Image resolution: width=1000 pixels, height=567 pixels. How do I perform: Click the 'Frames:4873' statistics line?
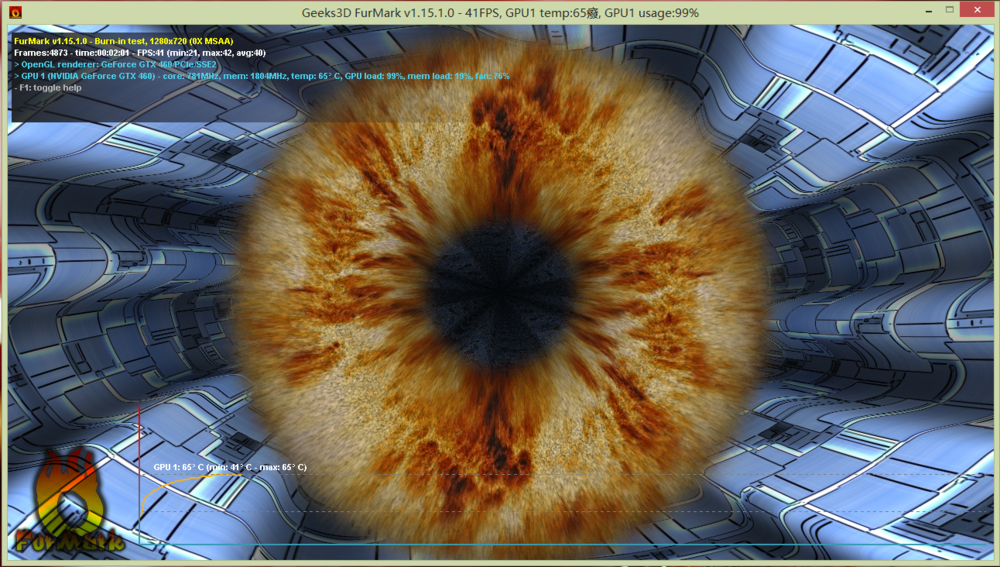(x=140, y=53)
